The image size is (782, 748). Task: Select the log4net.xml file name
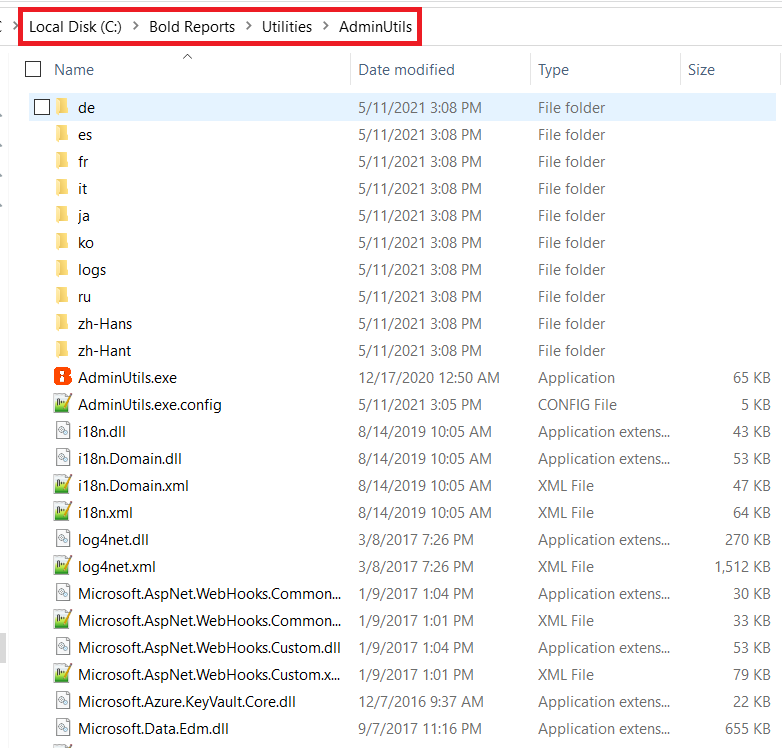[x=117, y=567]
